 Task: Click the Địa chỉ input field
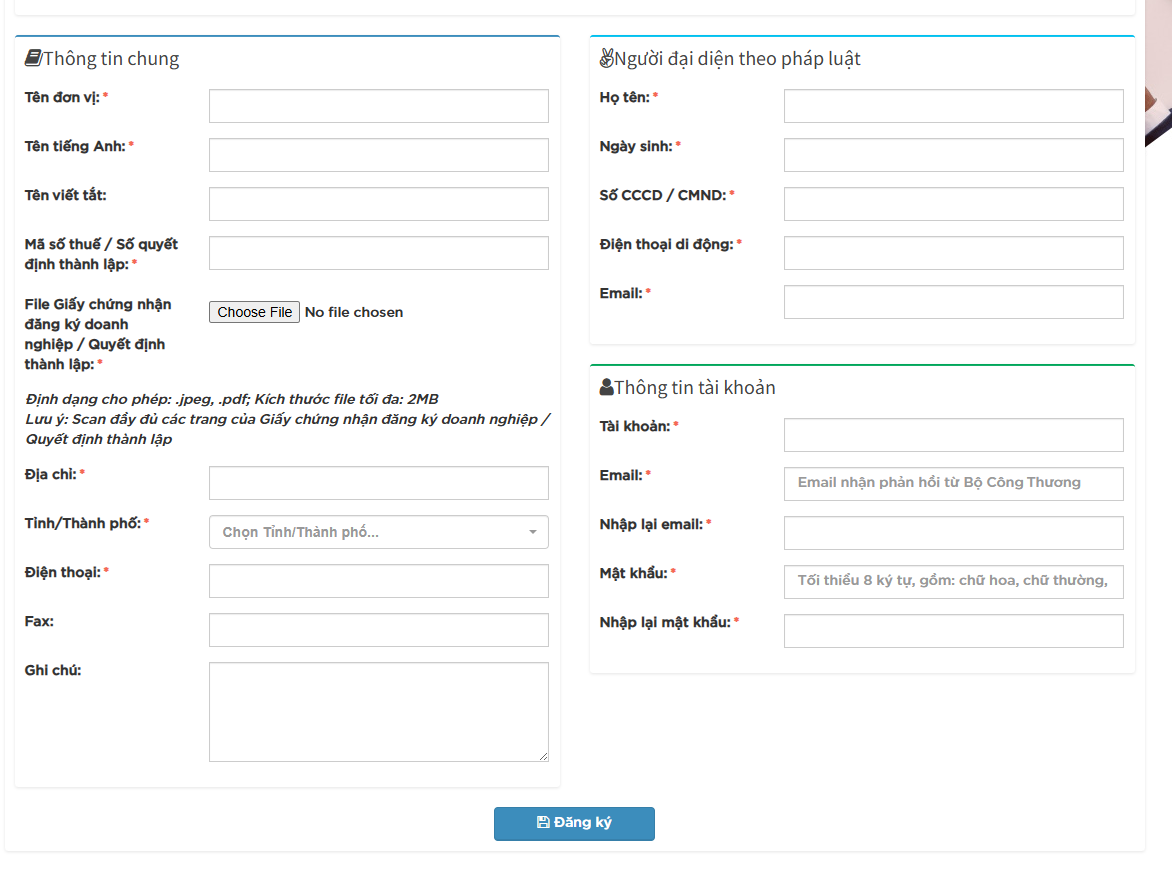[x=378, y=483]
